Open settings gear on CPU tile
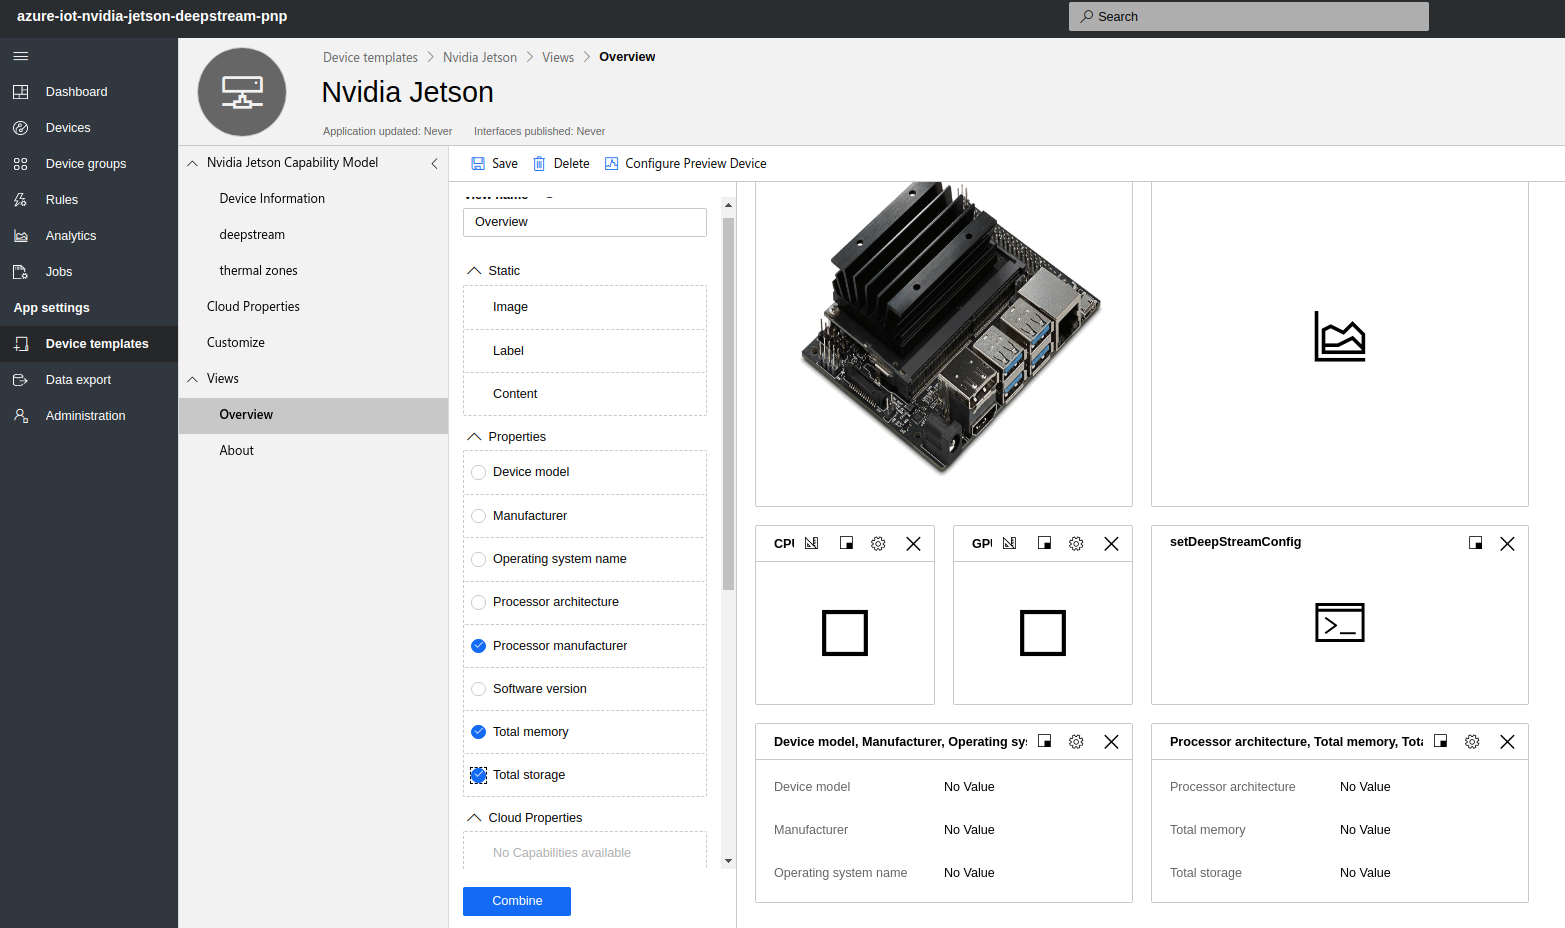Viewport: 1565px width, 928px height. [878, 544]
